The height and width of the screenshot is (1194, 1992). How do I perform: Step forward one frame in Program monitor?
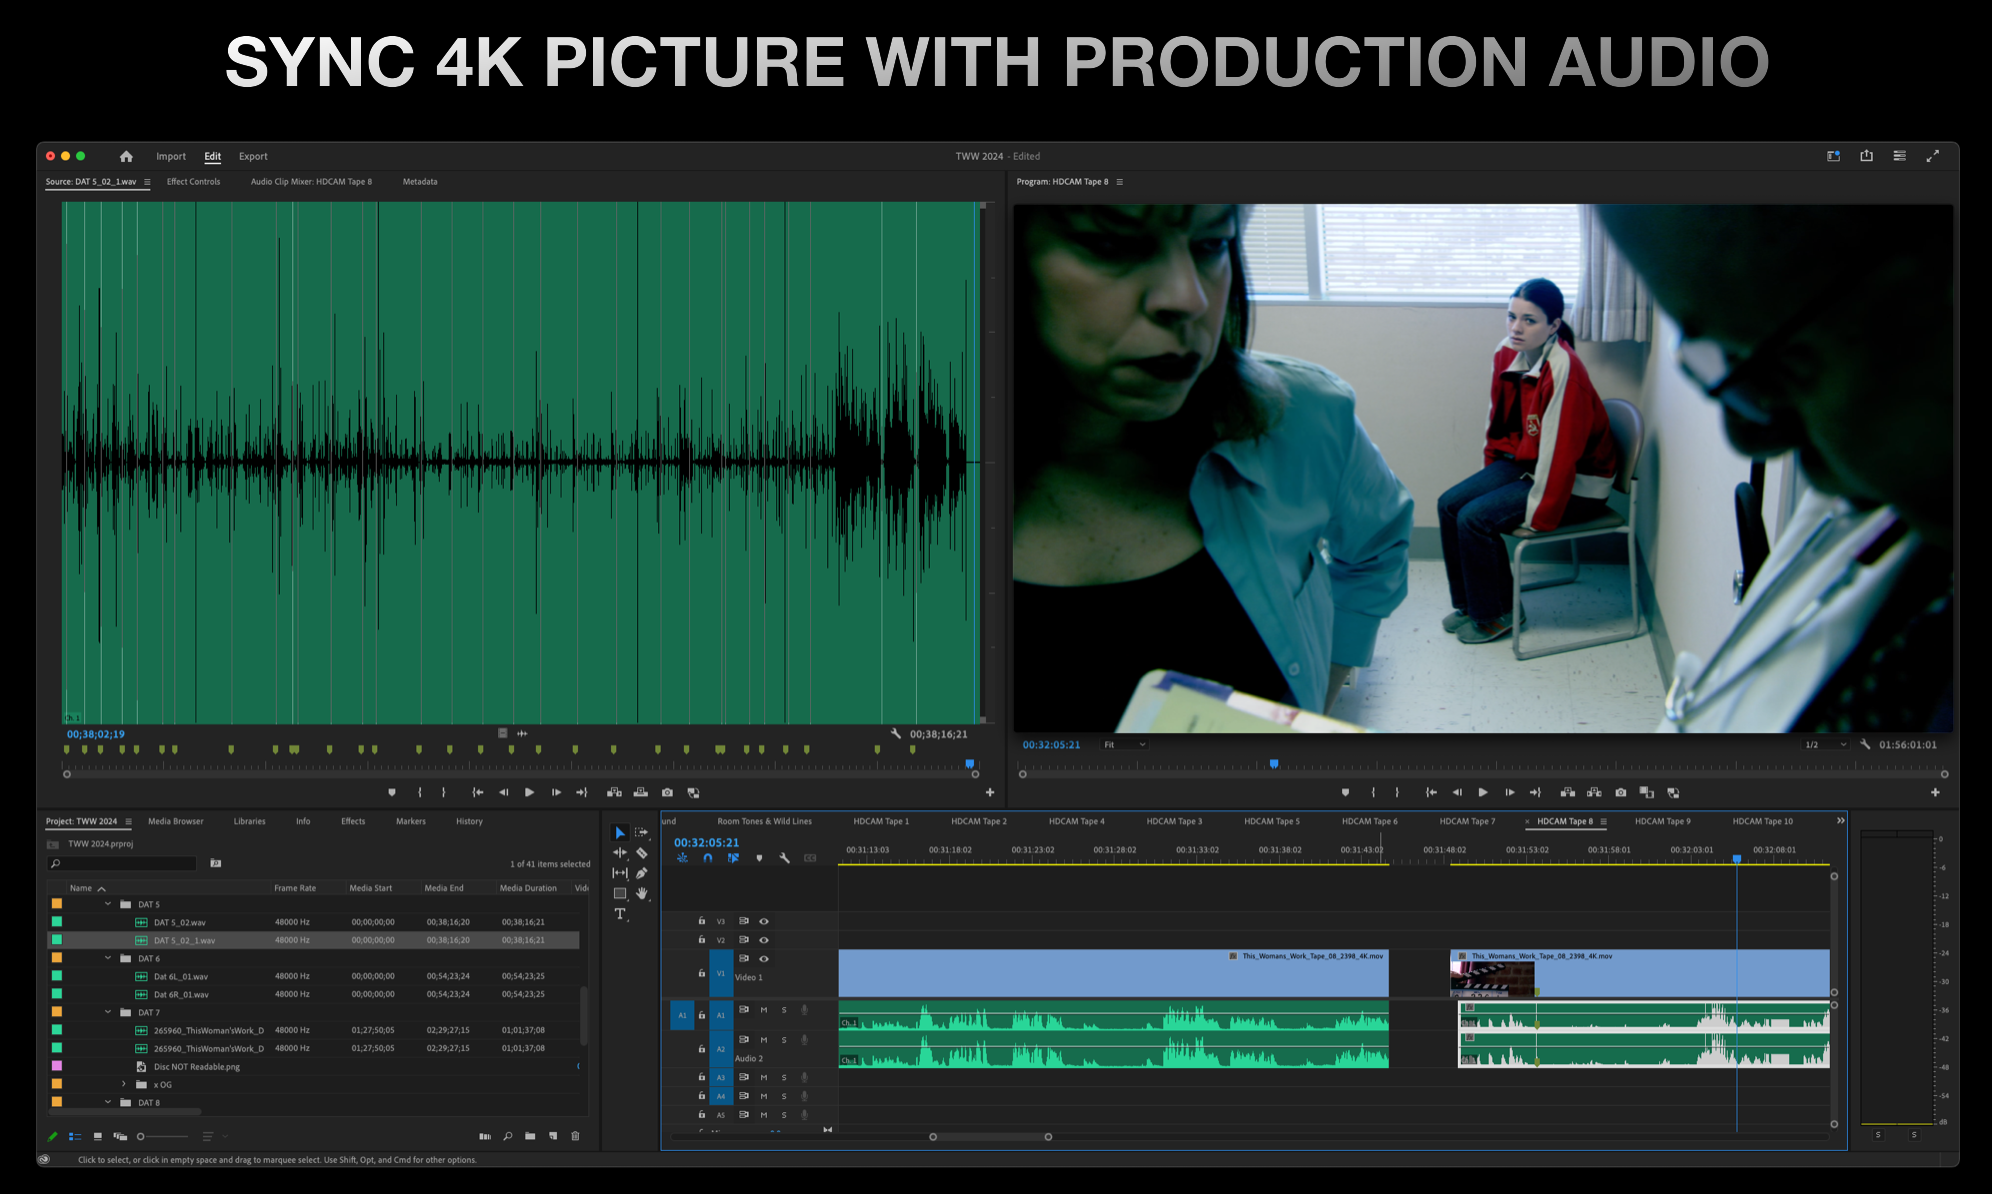1510,792
